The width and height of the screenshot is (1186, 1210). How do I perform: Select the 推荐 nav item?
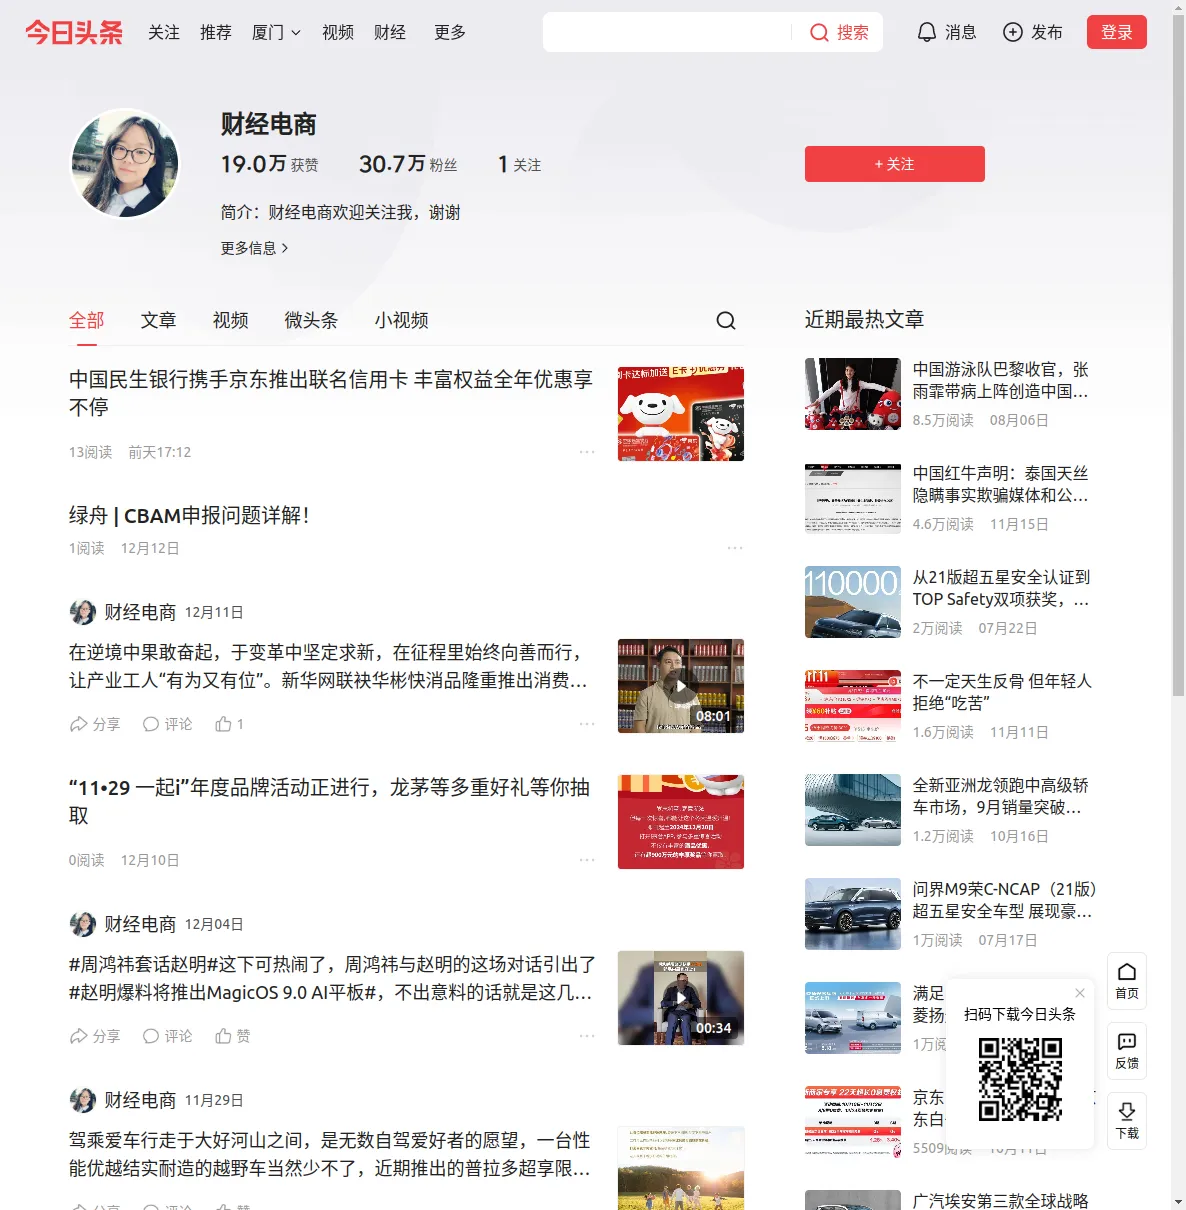click(x=216, y=32)
